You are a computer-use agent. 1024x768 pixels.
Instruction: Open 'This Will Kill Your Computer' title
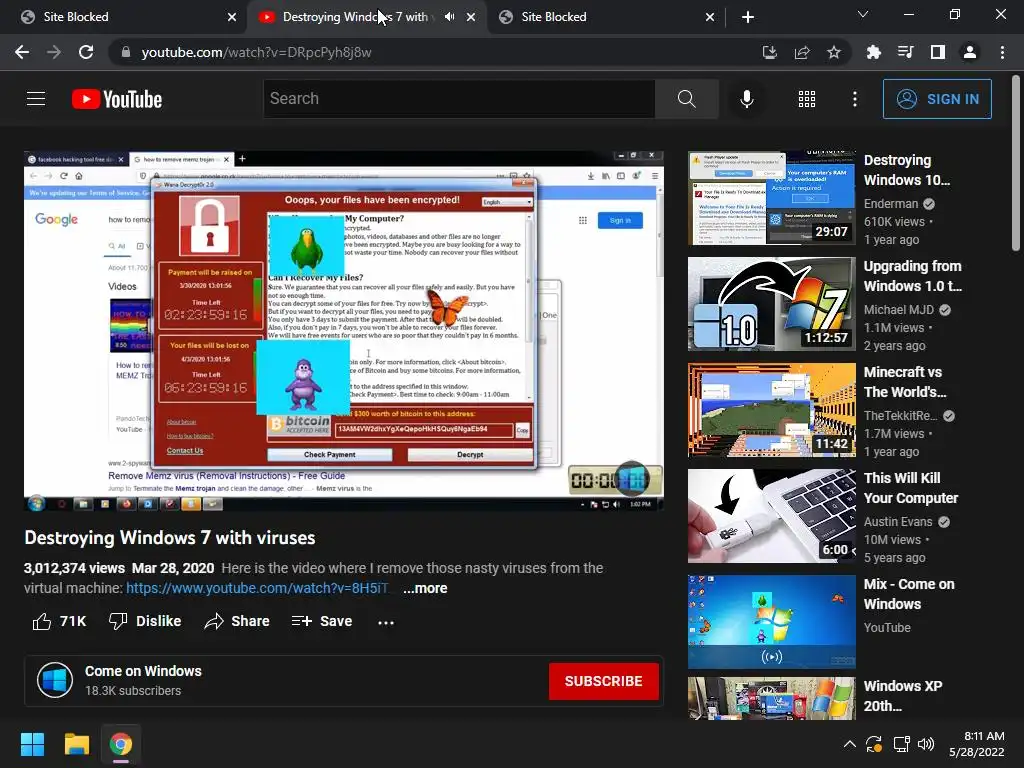[910, 488]
